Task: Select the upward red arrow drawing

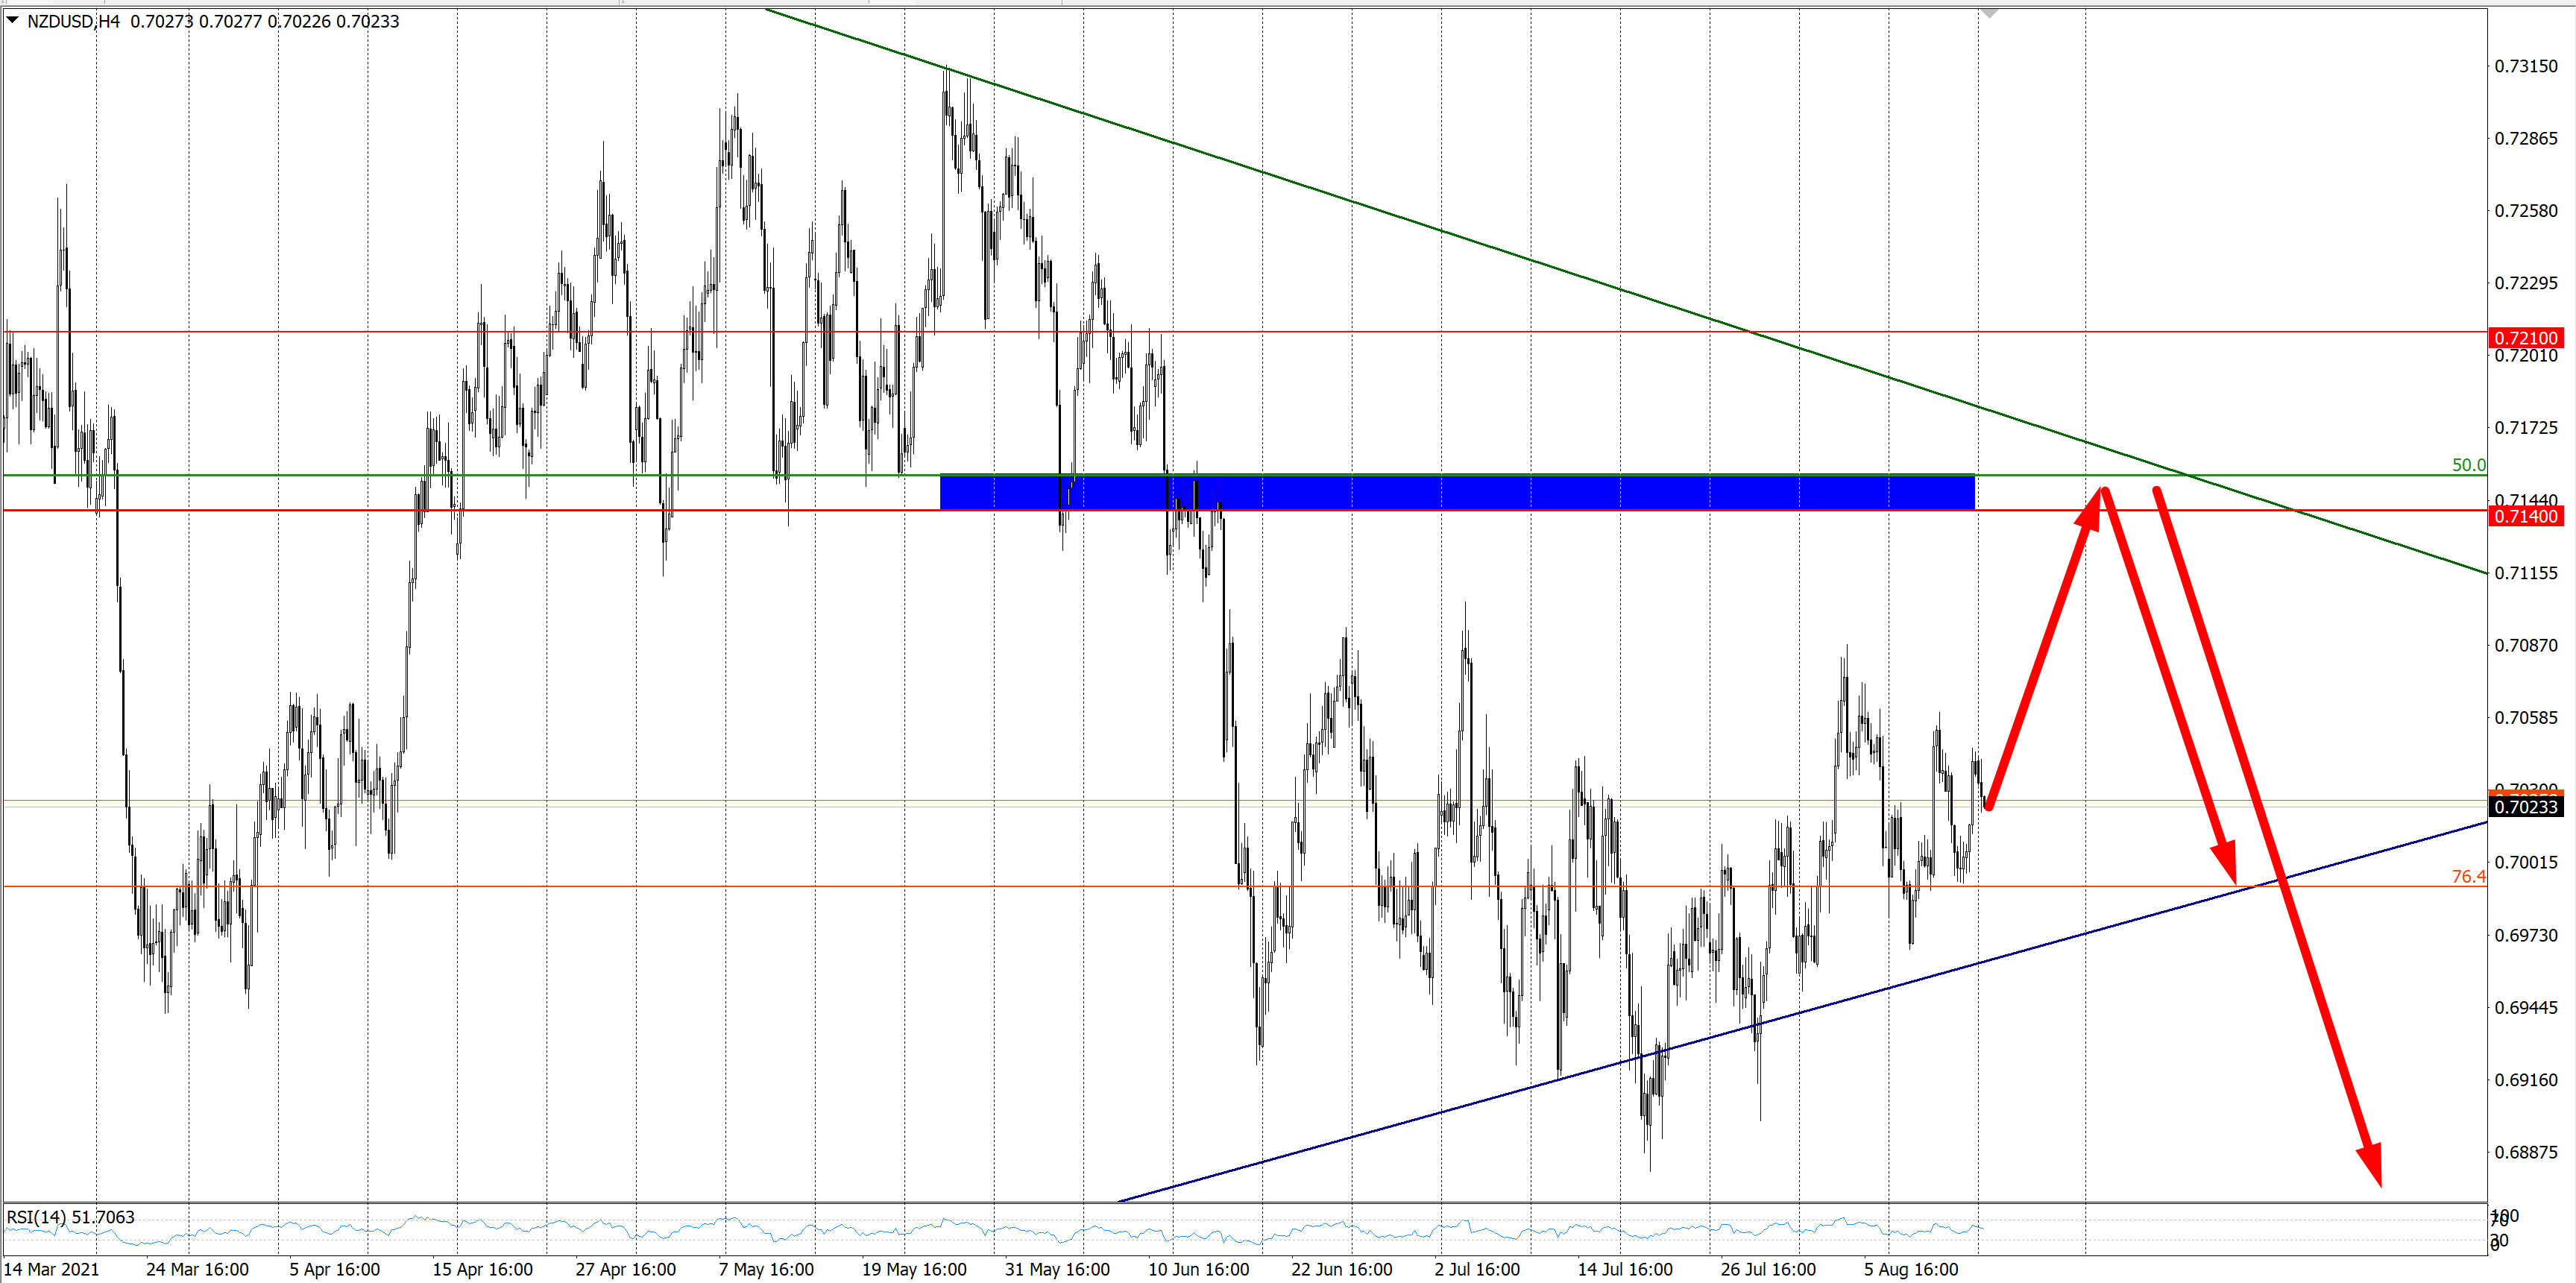Action: (2045, 650)
